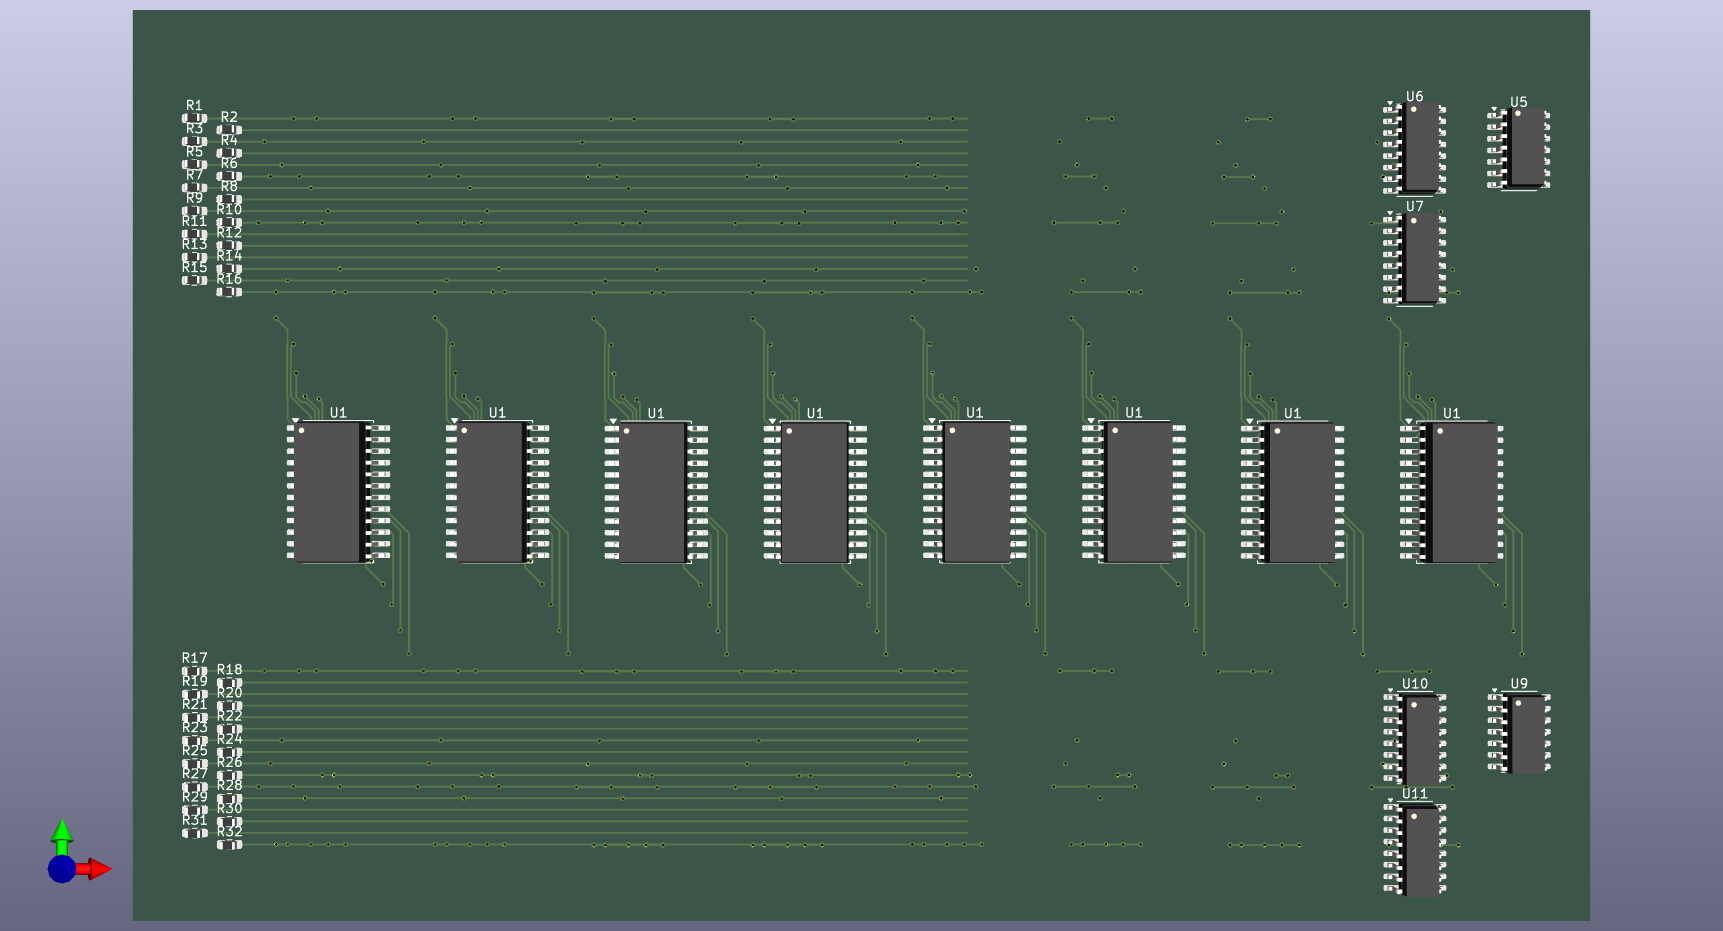Select the U5 chip
The image size is (1723, 931).
point(1526,147)
